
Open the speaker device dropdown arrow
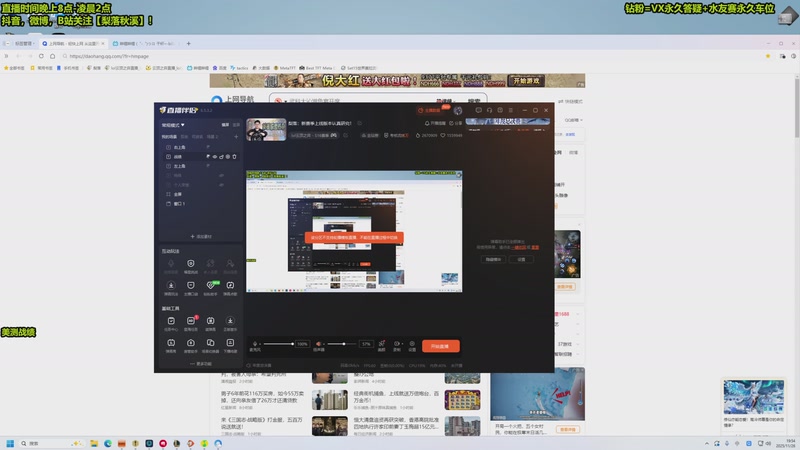point(323,344)
